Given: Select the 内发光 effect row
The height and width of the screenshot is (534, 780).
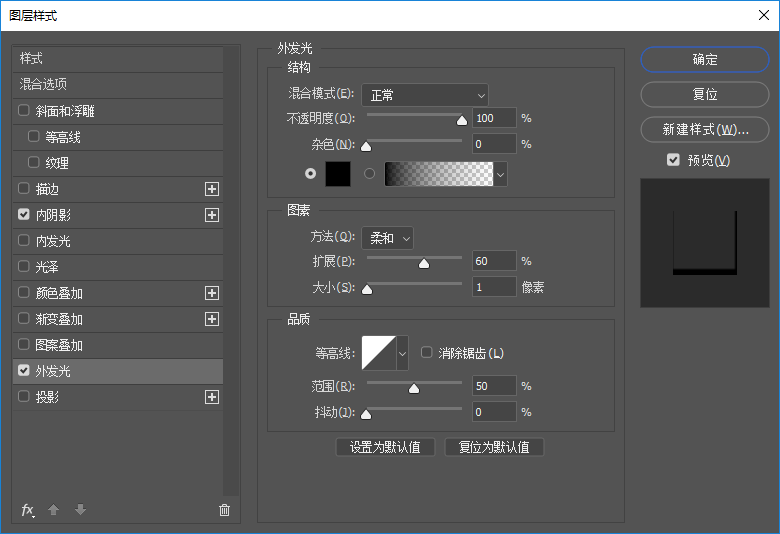Looking at the screenshot, I should tap(118, 241).
